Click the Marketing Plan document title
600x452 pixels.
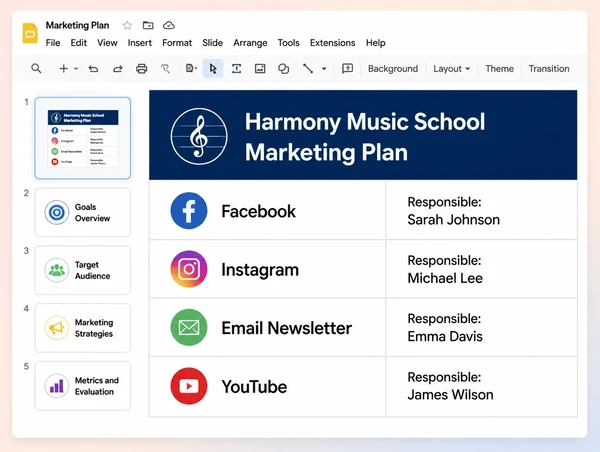pyautogui.click(x=77, y=25)
